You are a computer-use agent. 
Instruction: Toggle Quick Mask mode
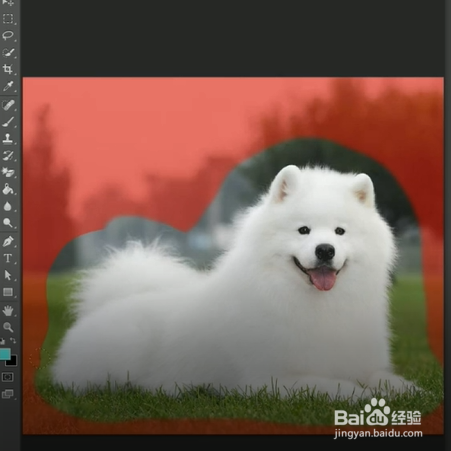pos(8,377)
